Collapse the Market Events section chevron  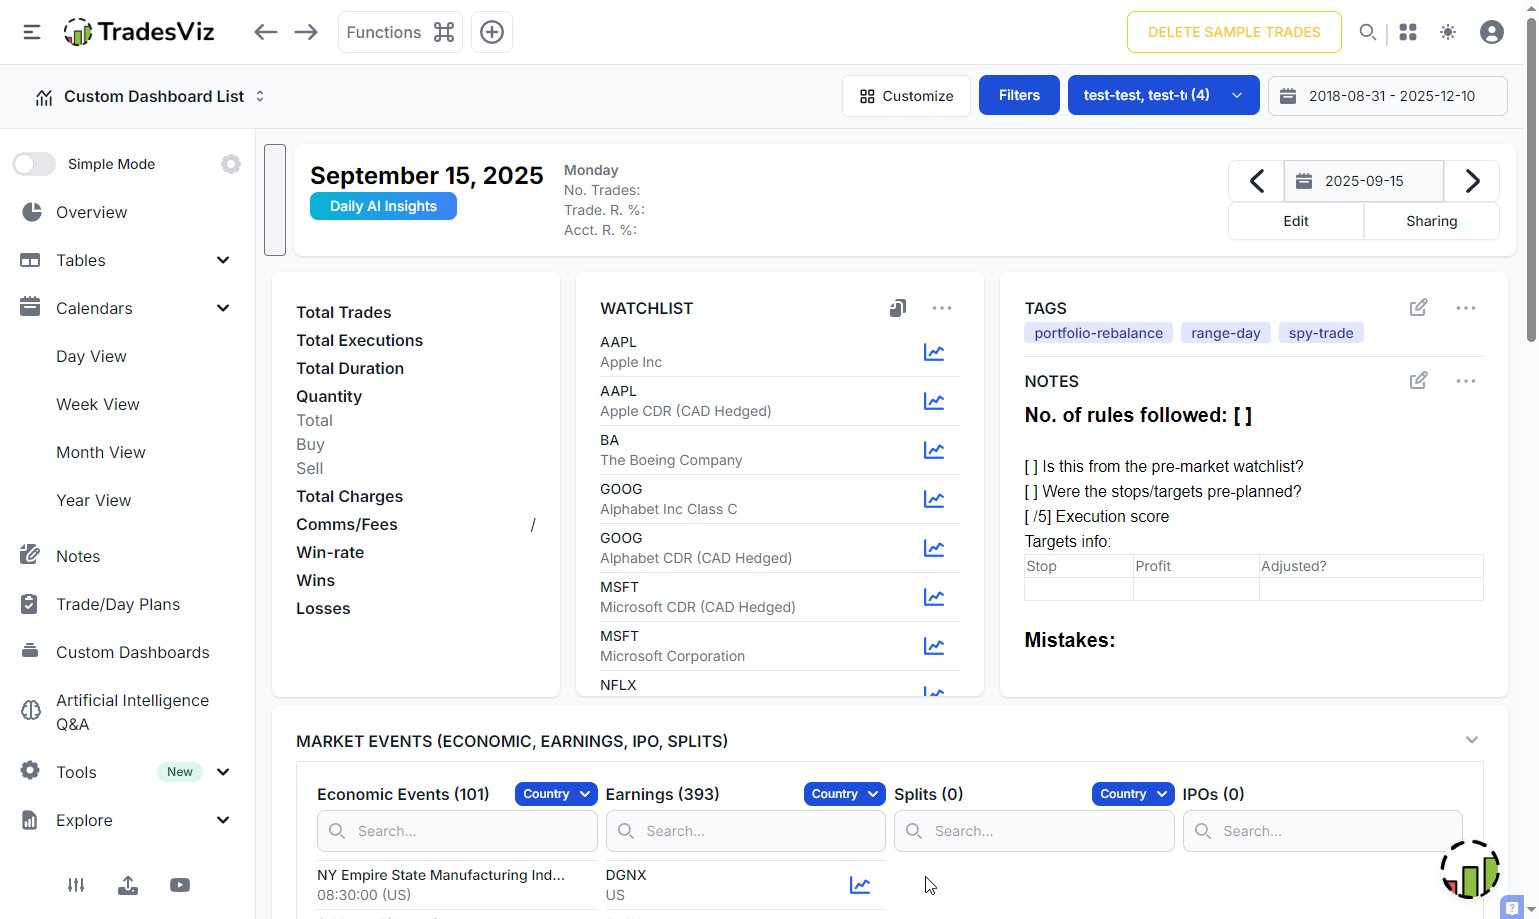click(1472, 740)
